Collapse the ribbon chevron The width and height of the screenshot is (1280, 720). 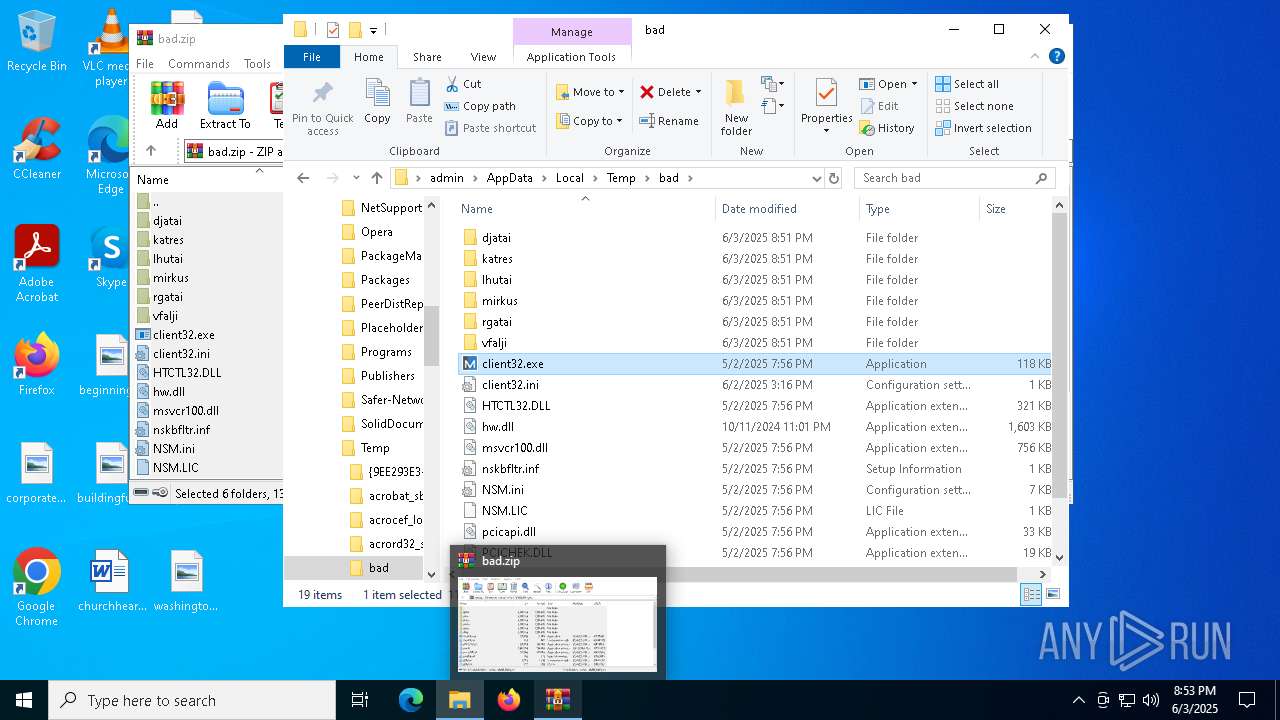pos(1037,57)
